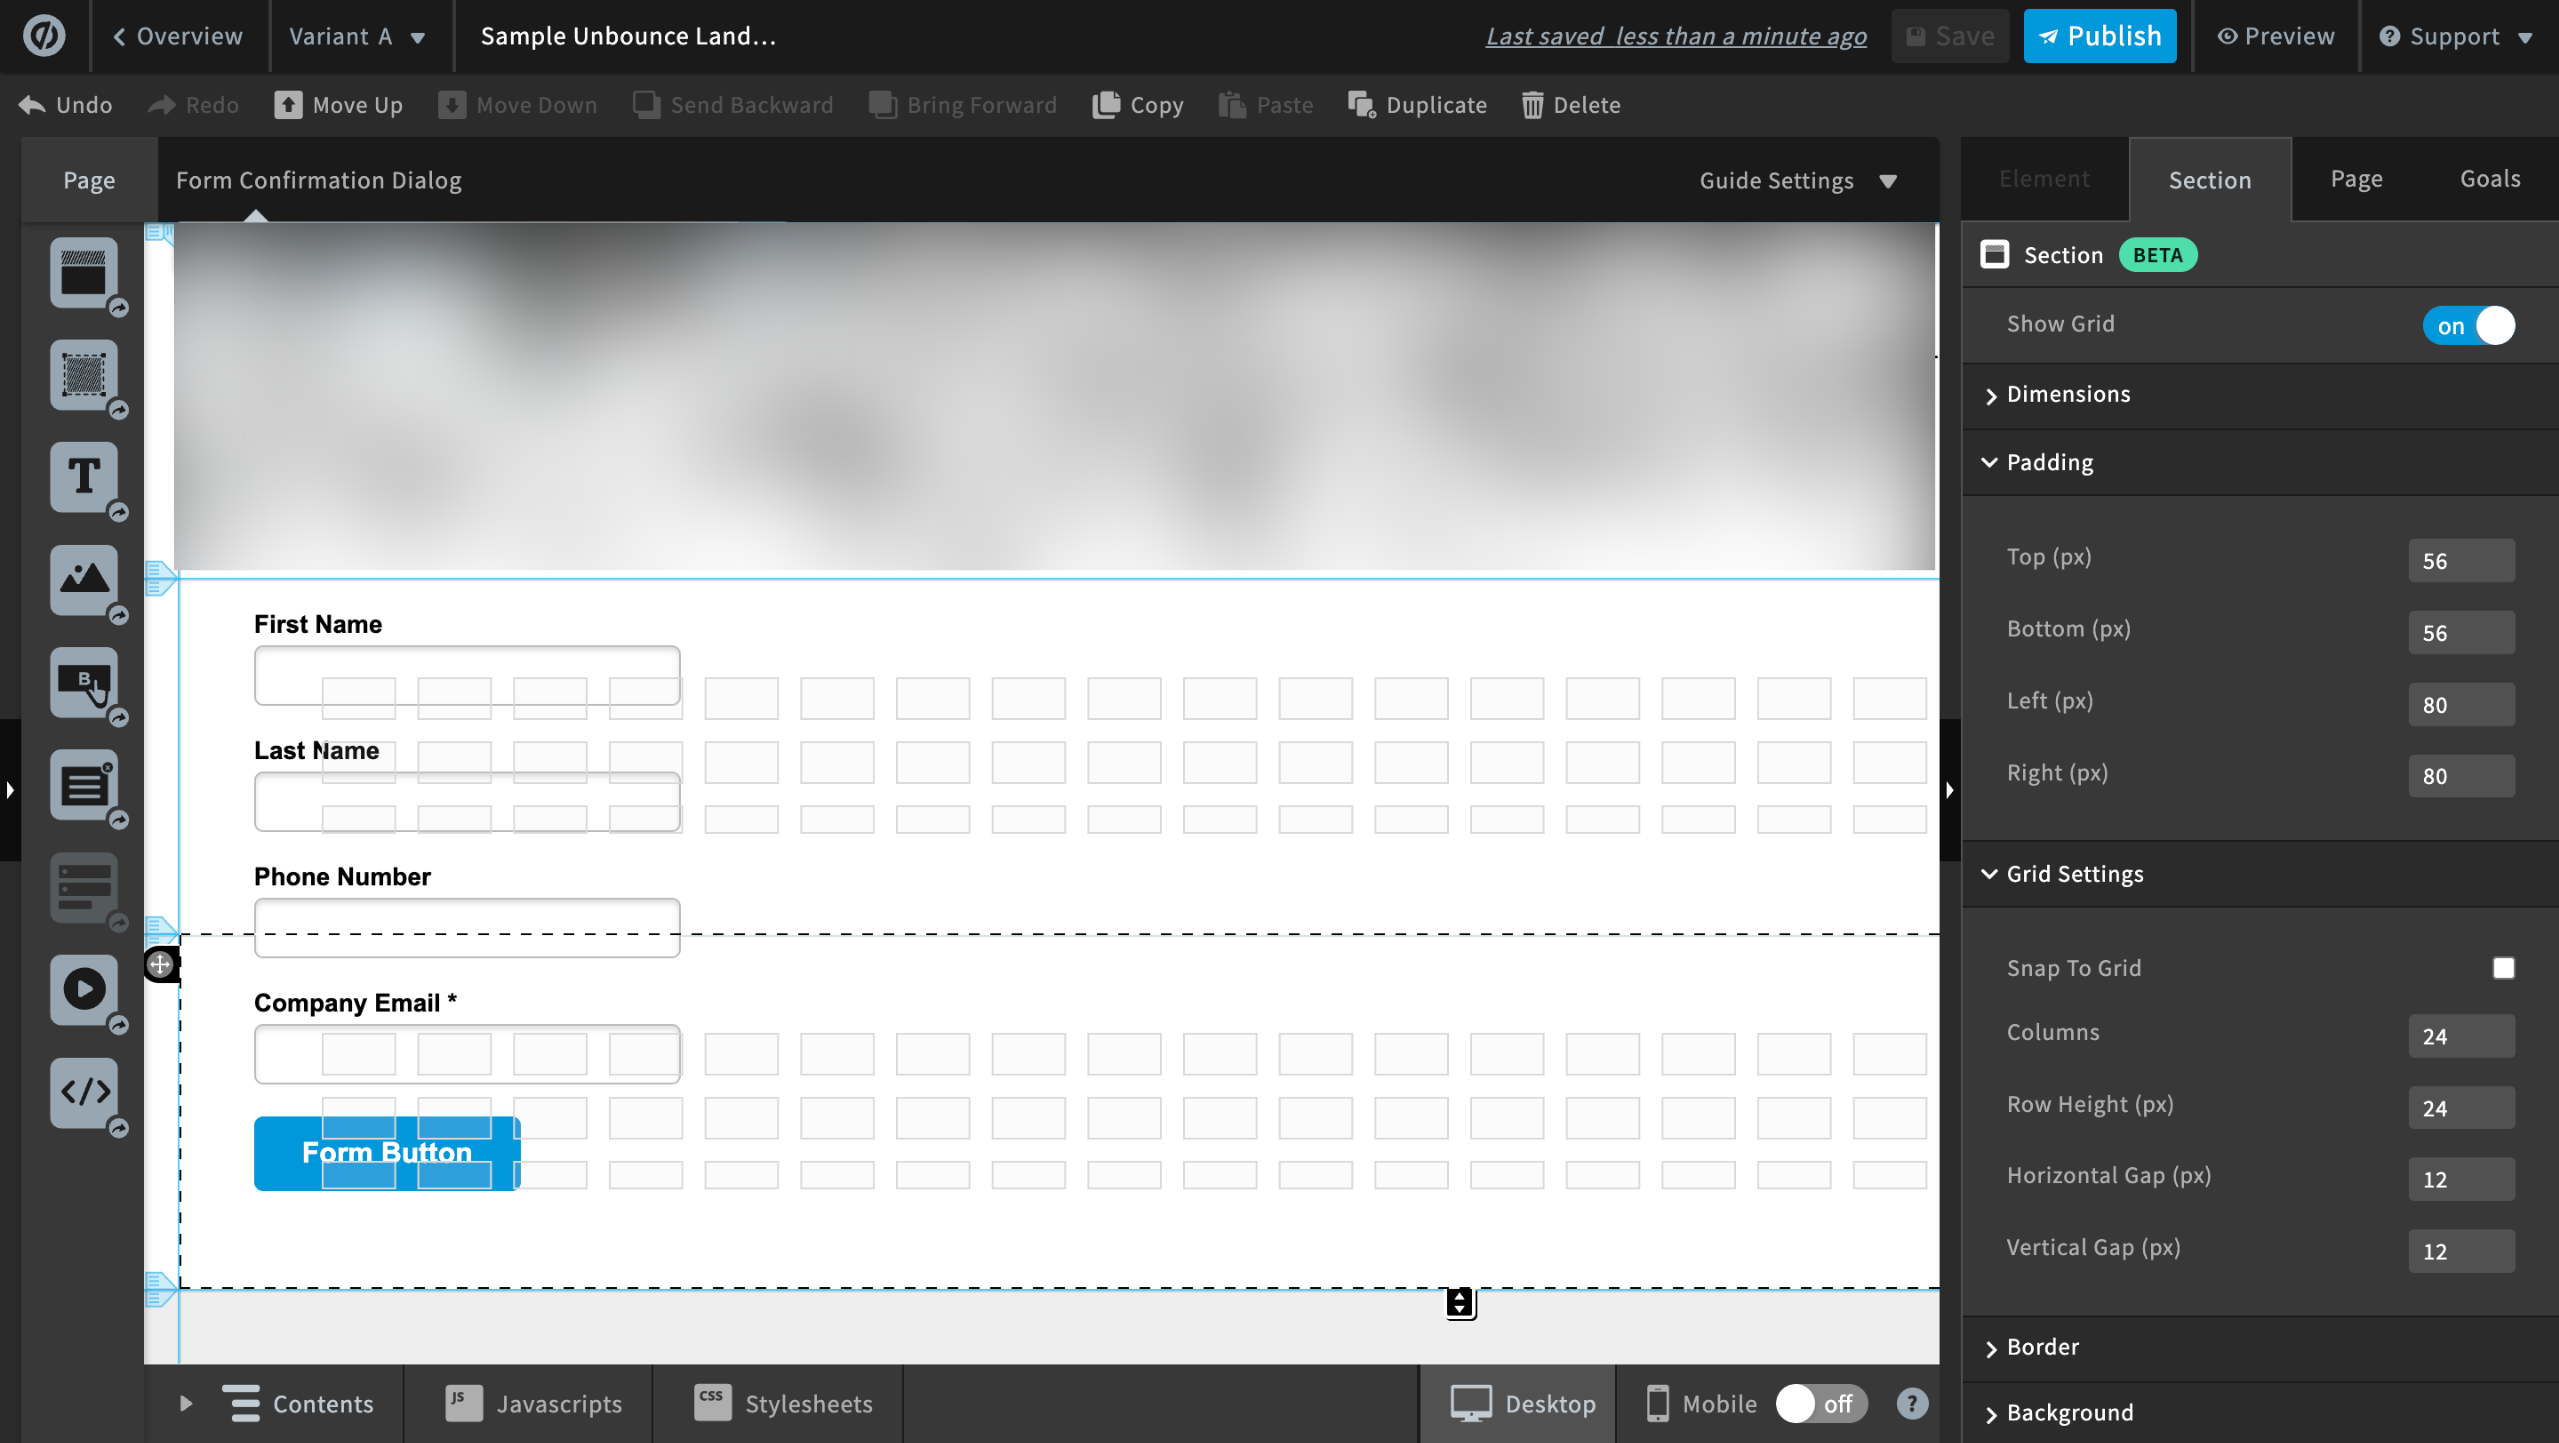Click the Columns value input field
2559x1443 pixels.
(x=2460, y=1036)
